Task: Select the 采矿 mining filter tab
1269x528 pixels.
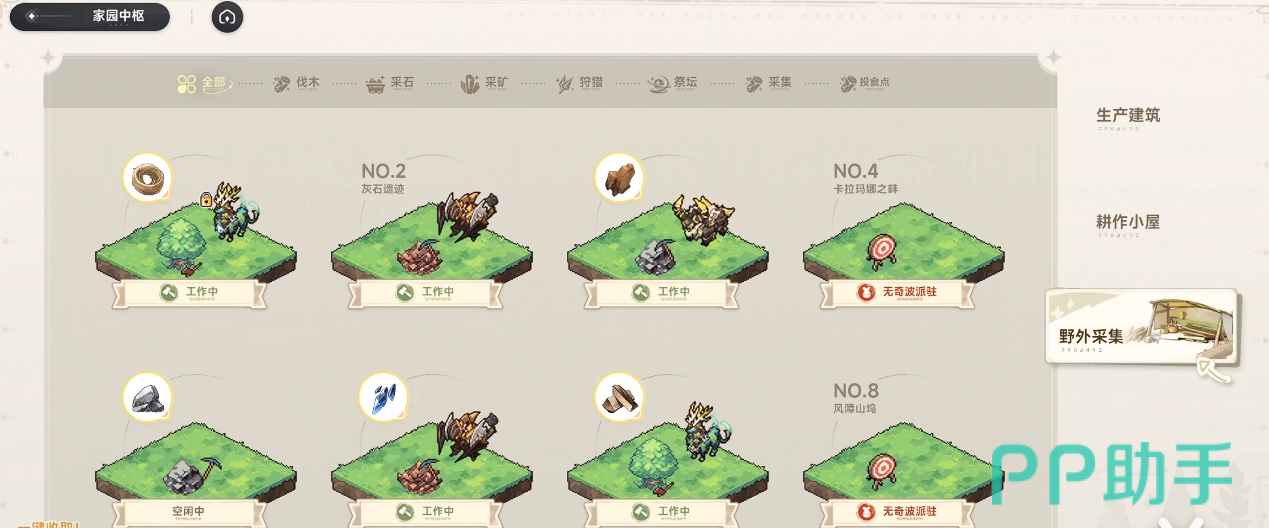Action: click(x=485, y=84)
